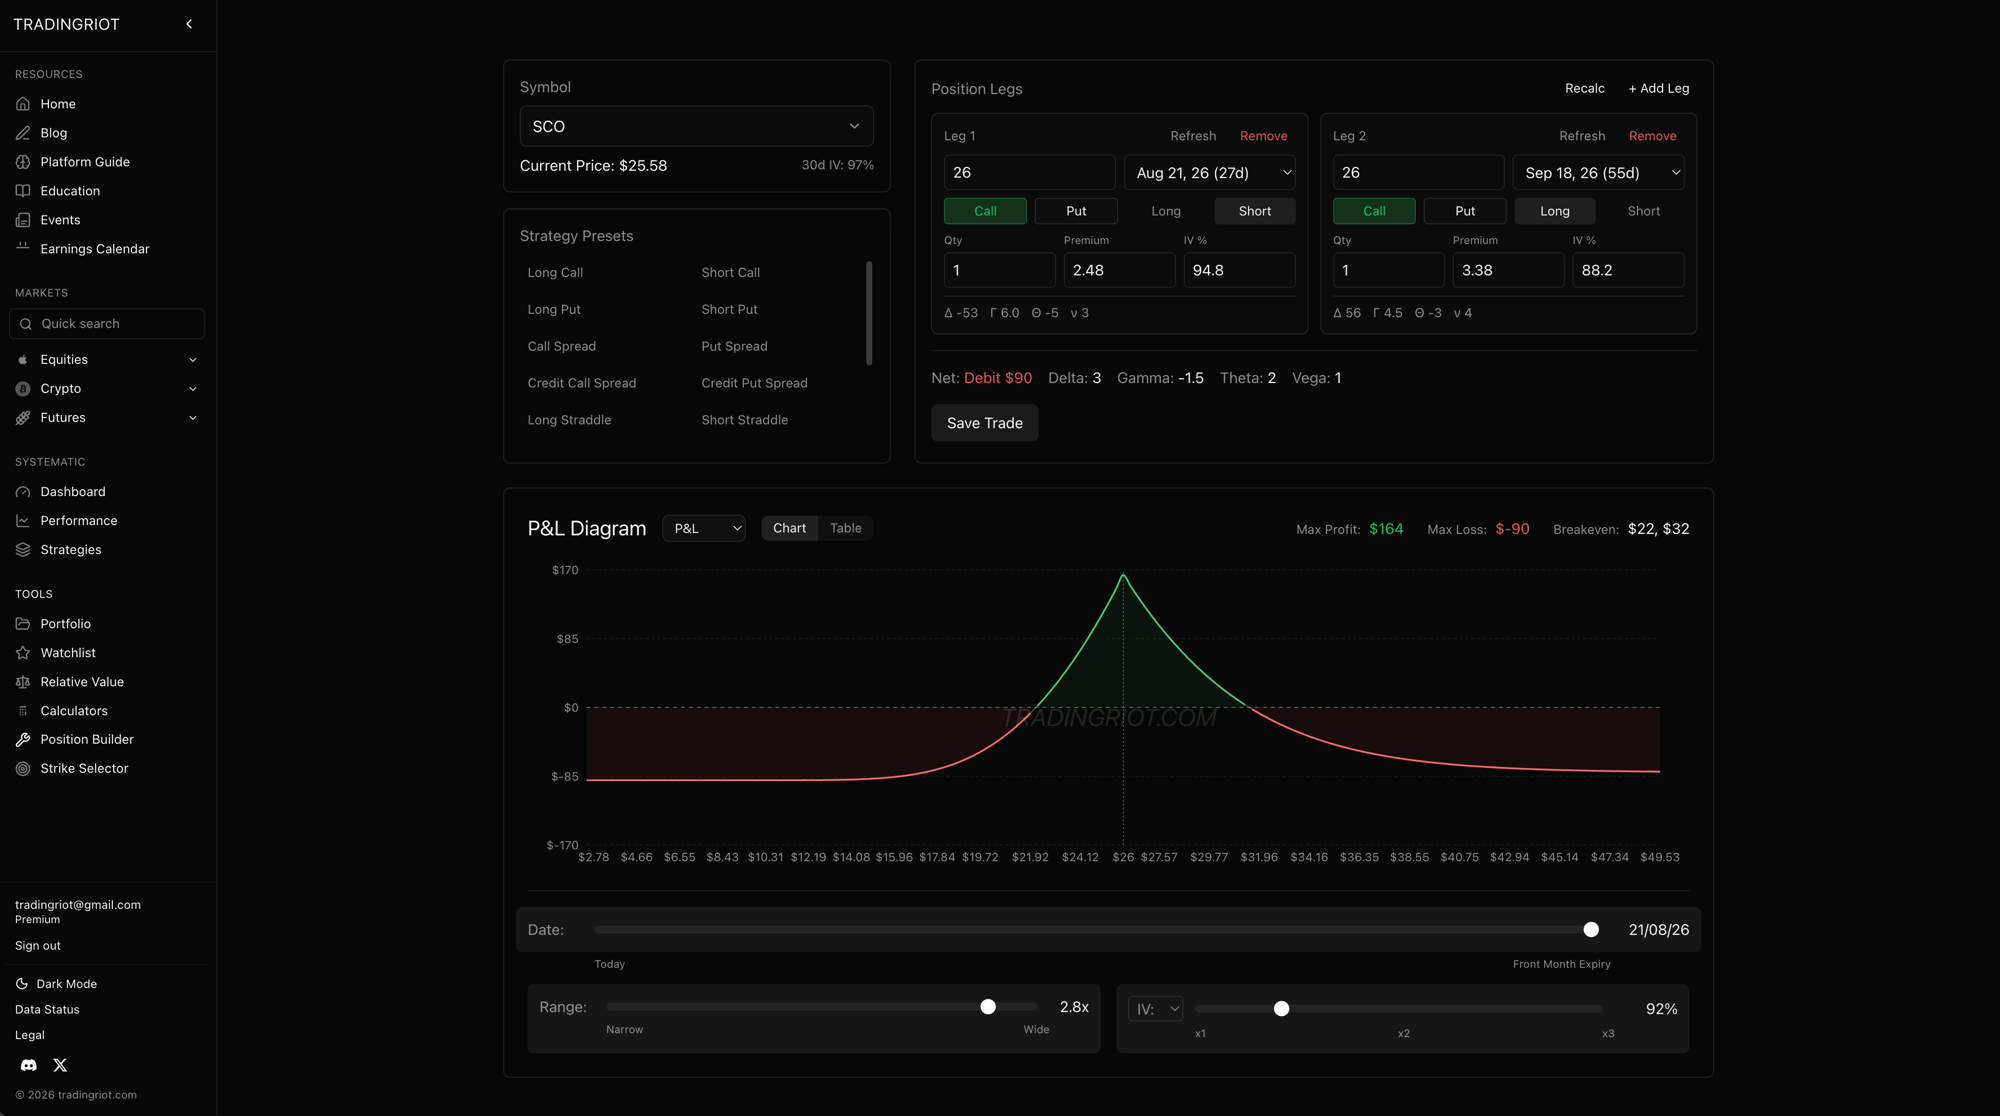Click Recalc in Position Legs
Viewport: 2000px width, 1116px height.
pyautogui.click(x=1585, y=88)
